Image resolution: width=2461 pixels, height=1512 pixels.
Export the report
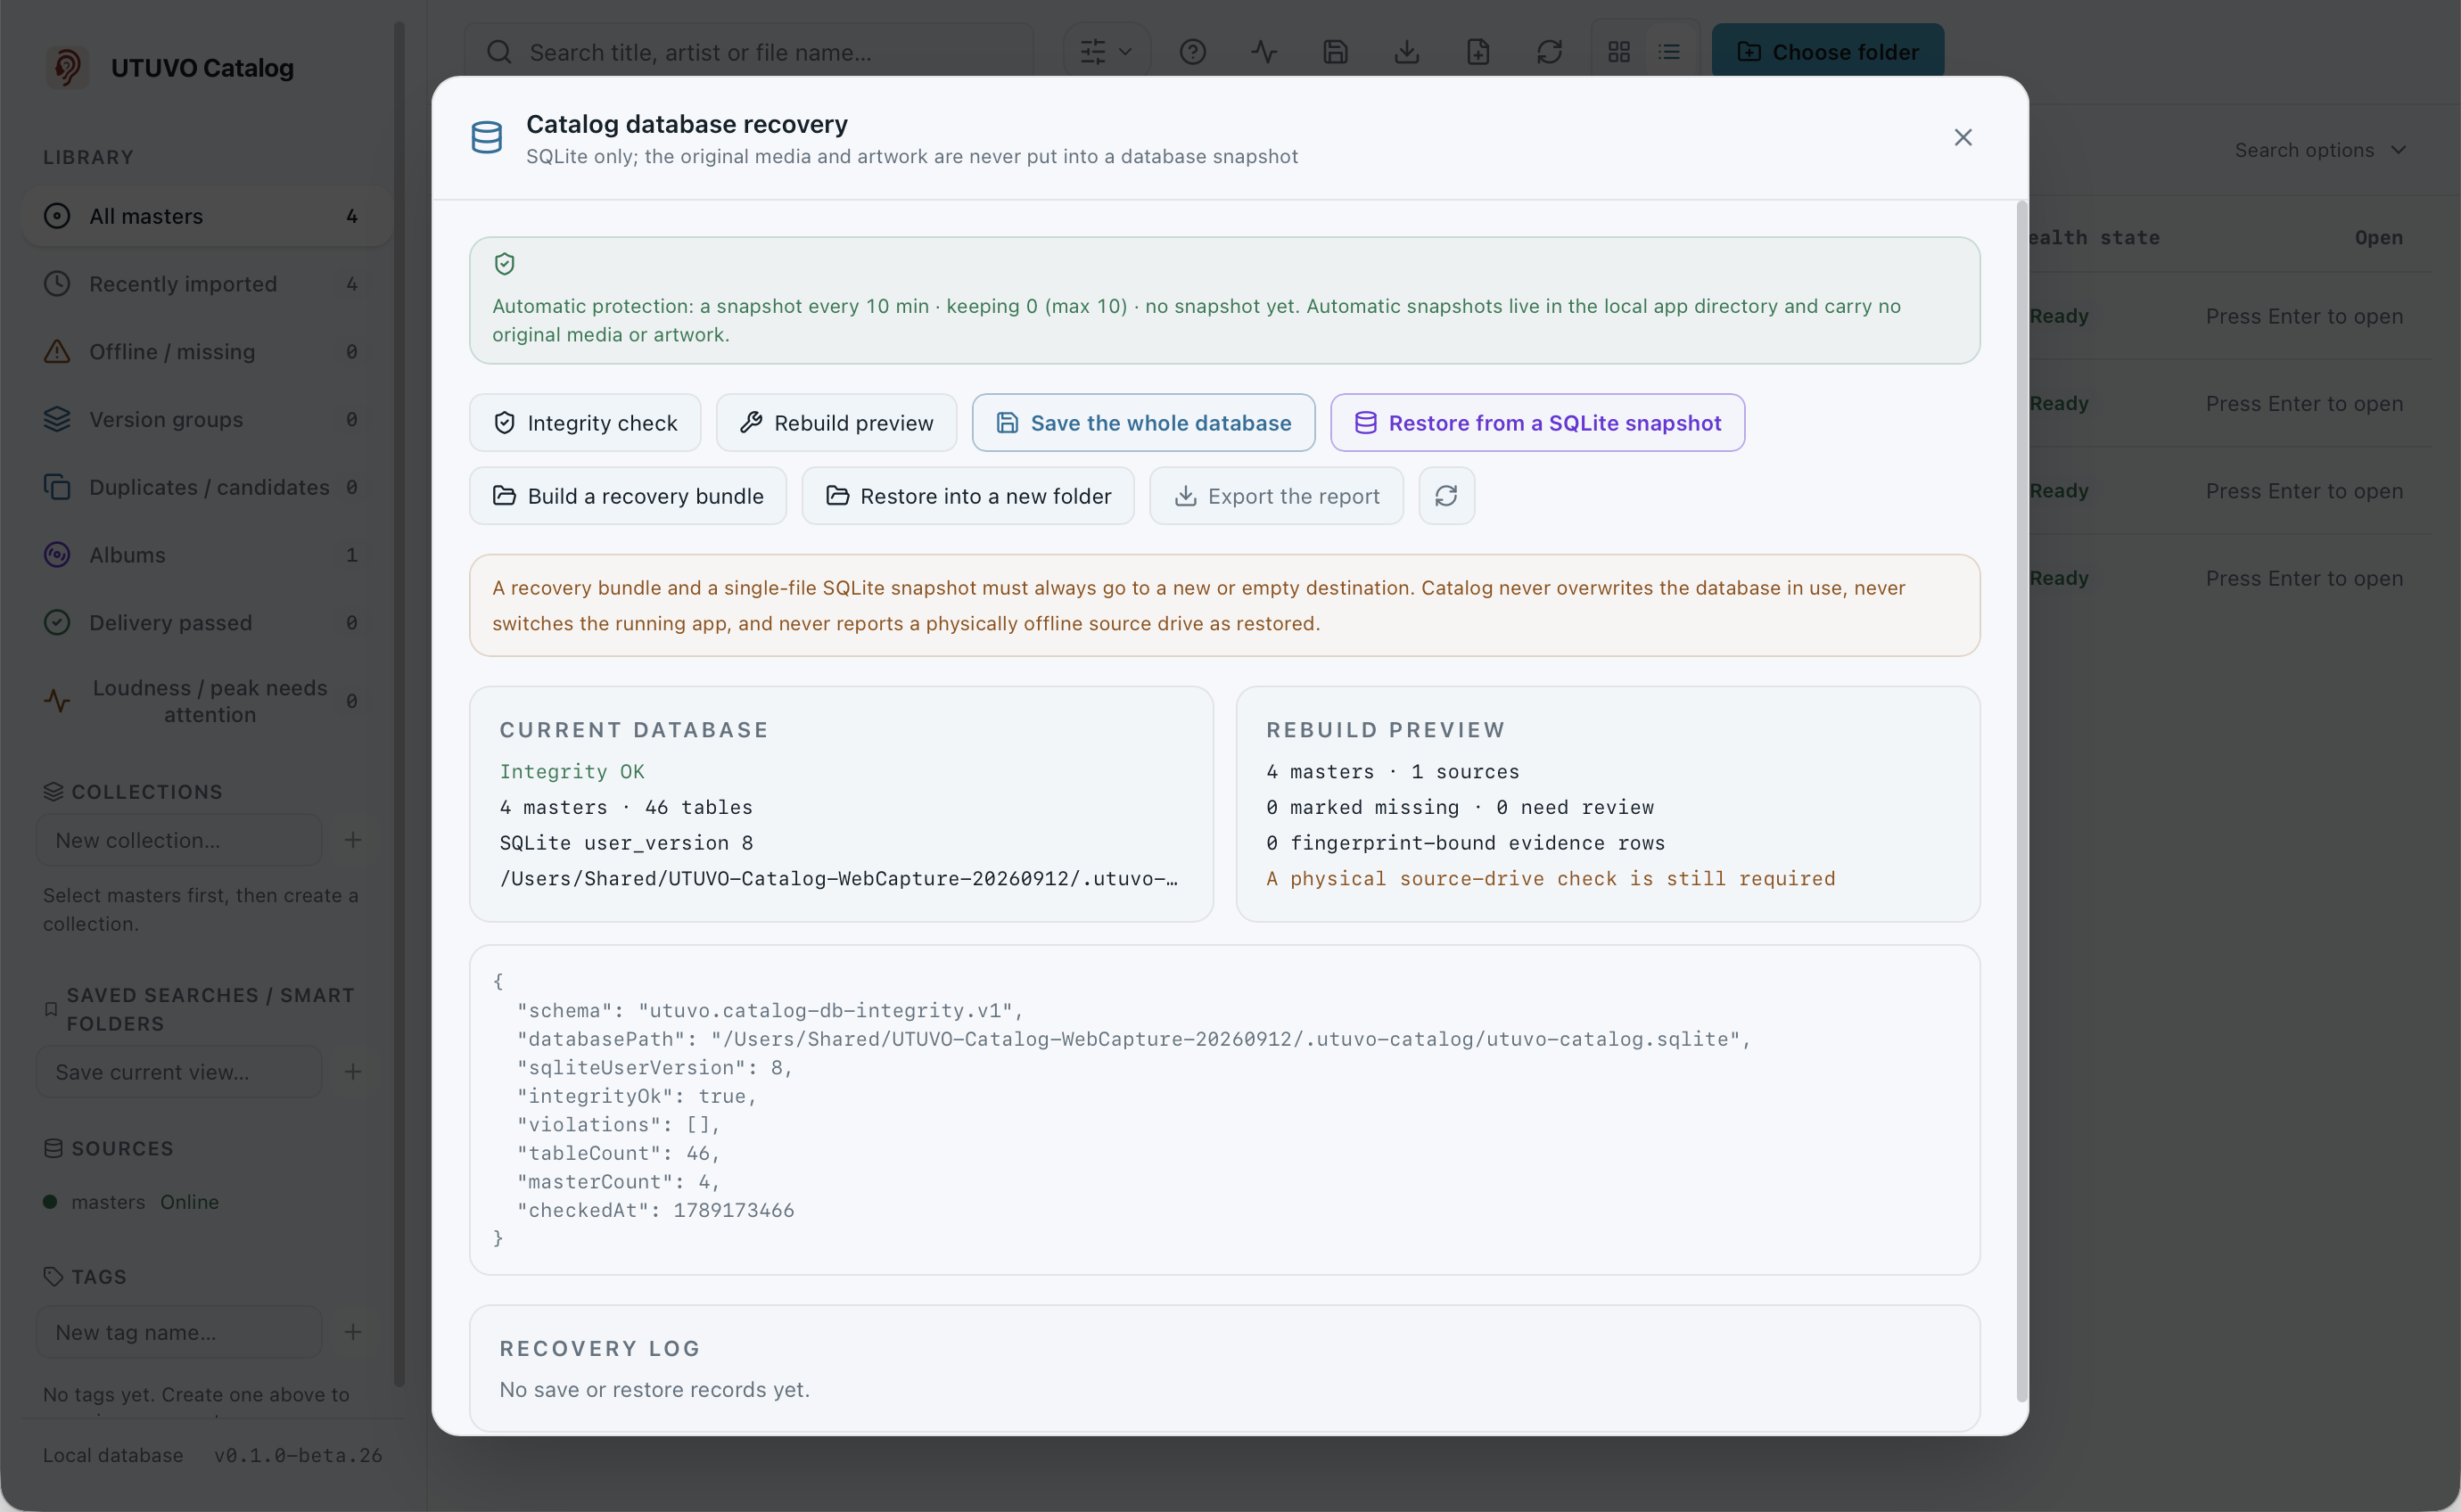(1276, 496)
